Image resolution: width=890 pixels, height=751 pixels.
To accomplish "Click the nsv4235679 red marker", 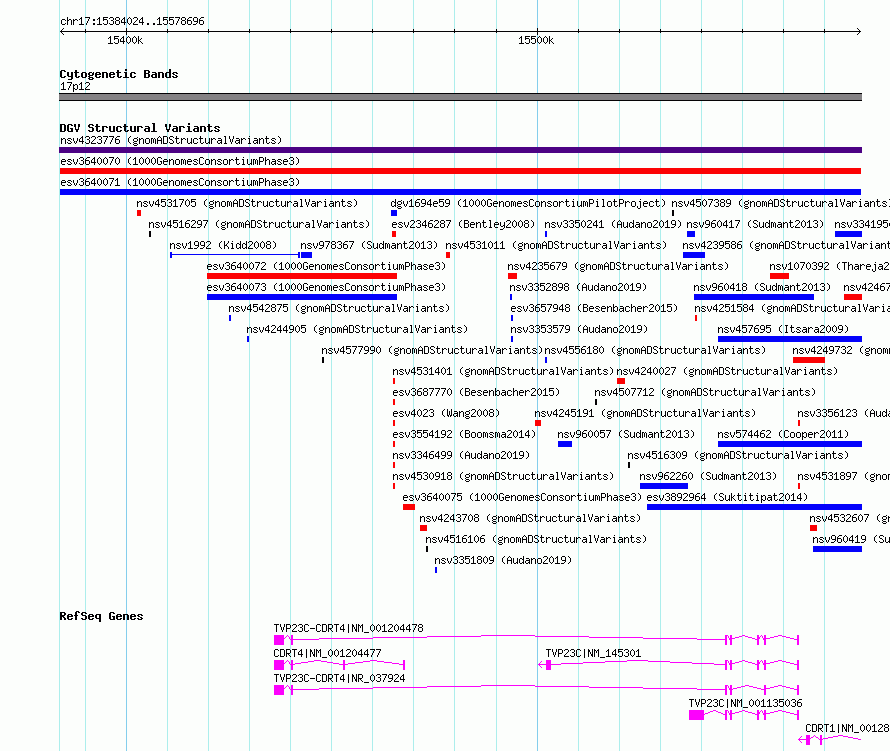I will pyautogui.click(x=513, y=276).
